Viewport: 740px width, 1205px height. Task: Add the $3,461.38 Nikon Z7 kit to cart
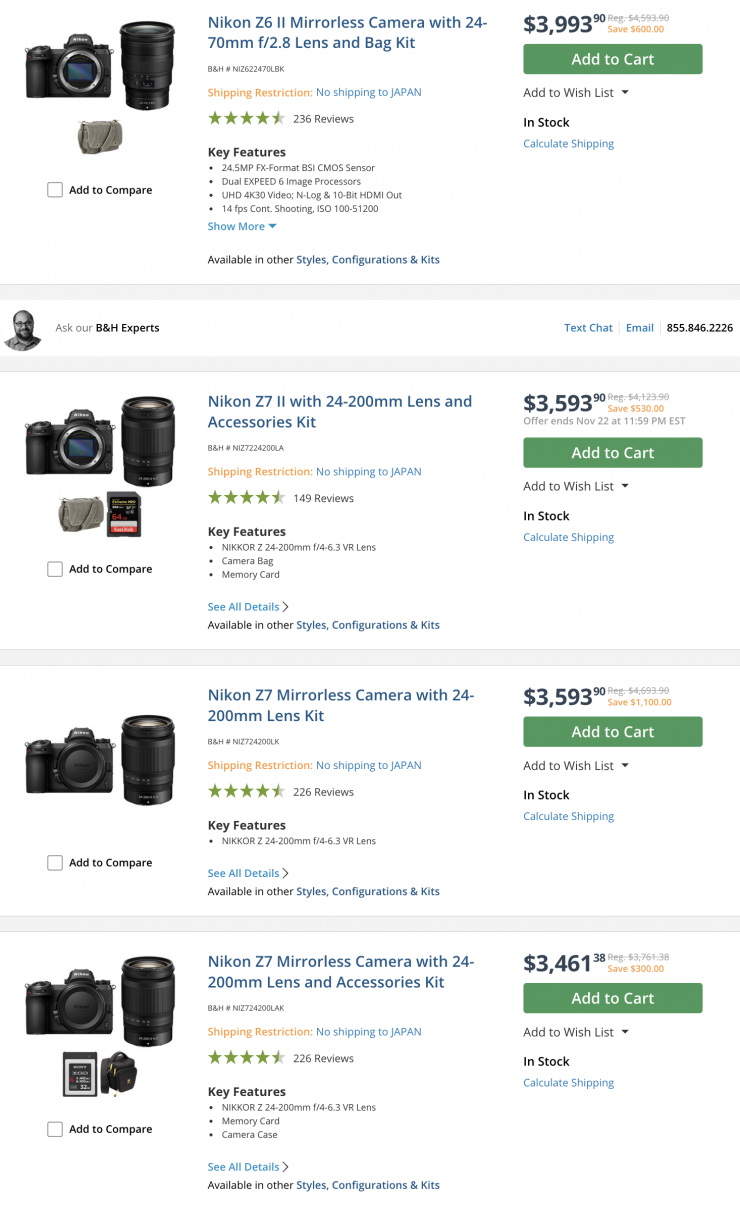(612, 998)
